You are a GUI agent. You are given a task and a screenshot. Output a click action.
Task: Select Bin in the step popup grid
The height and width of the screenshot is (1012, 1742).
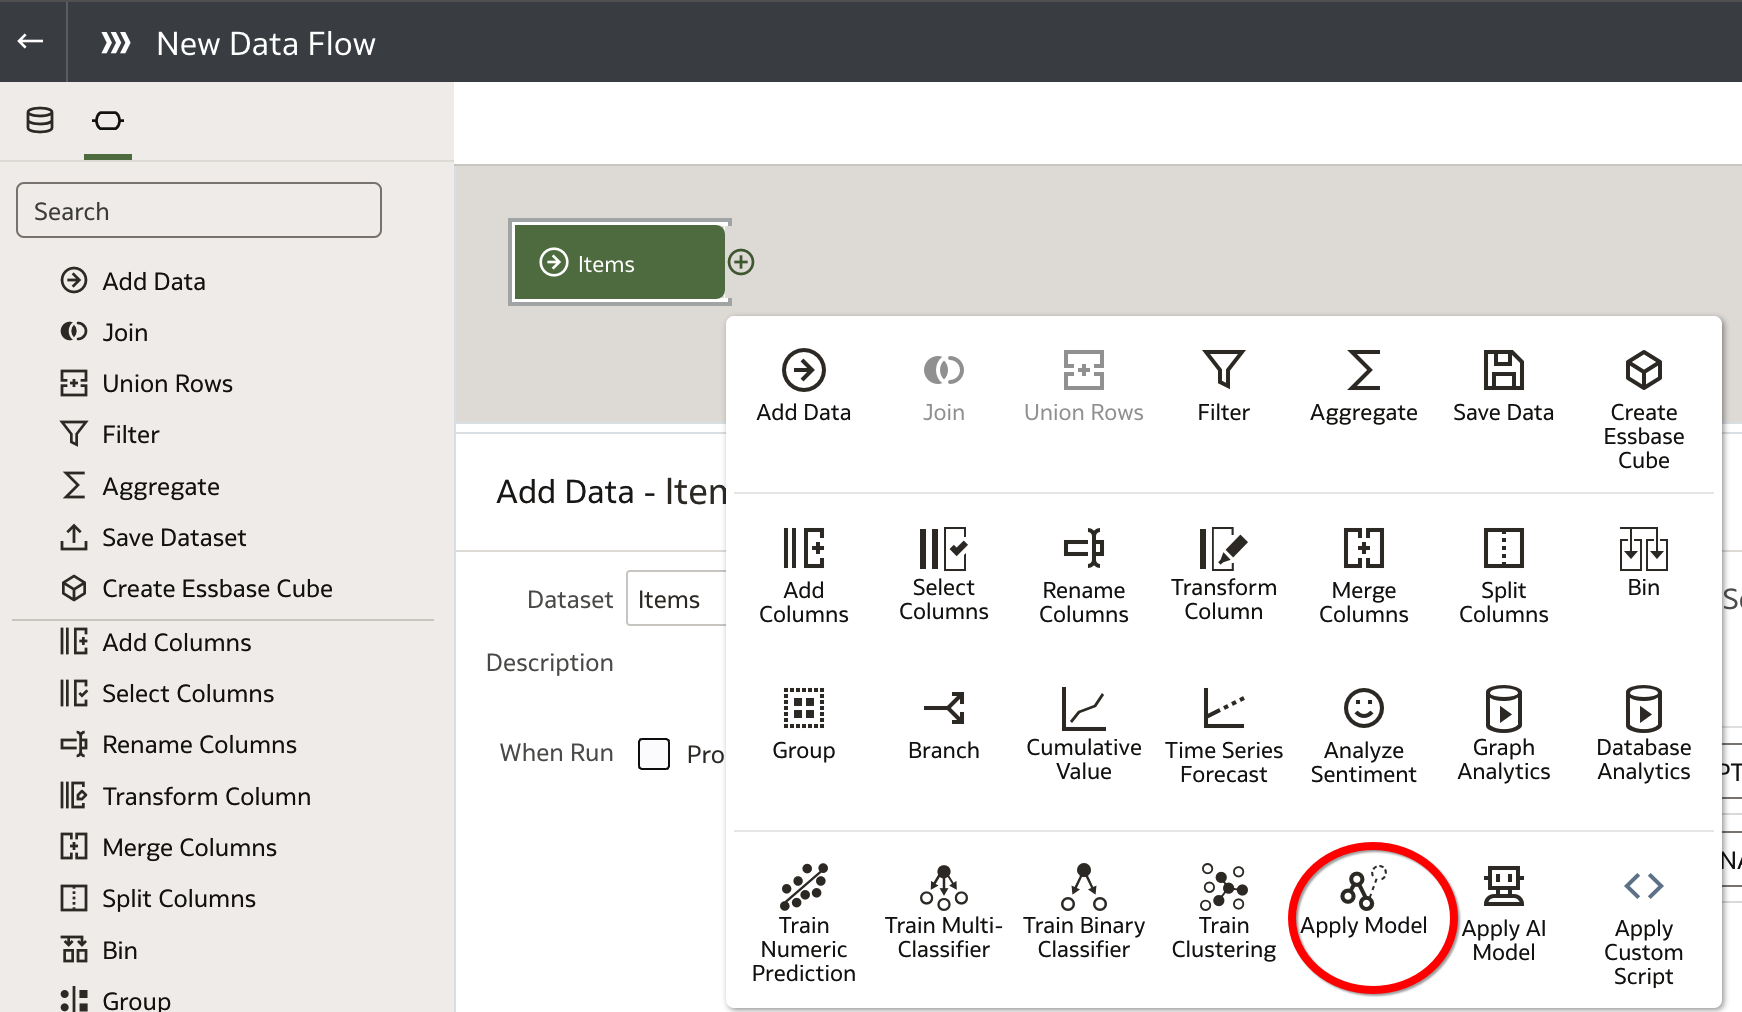tap(1642, 561)
